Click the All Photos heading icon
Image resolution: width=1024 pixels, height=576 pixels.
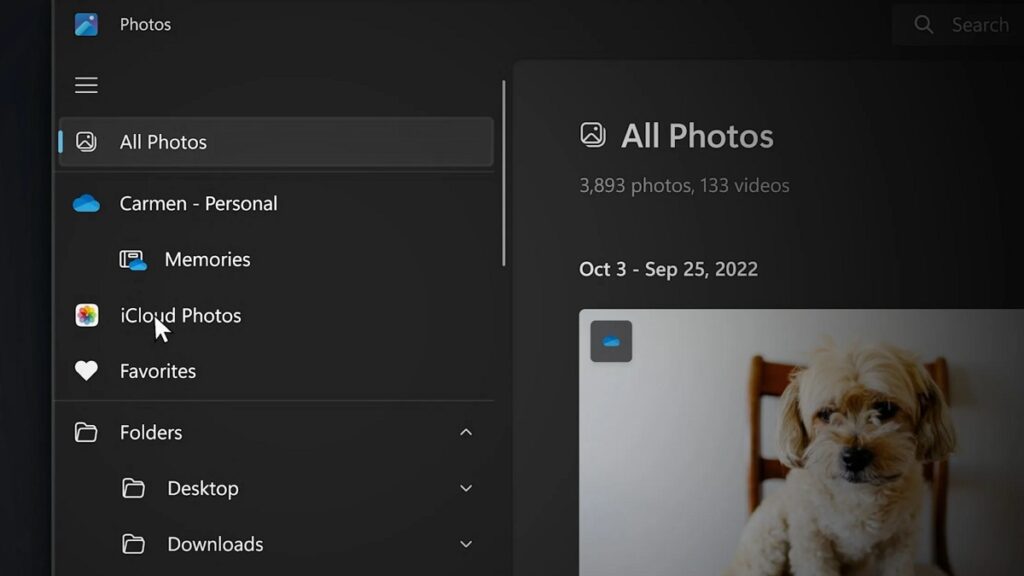click(593, 135)
